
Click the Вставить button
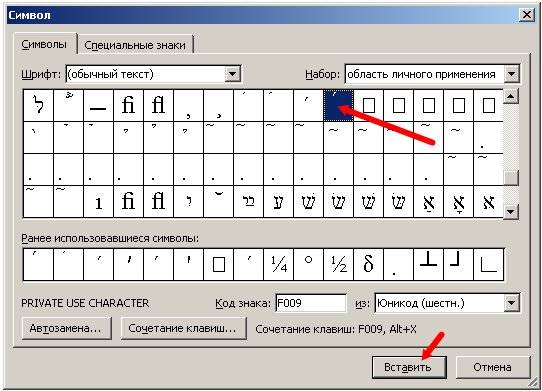point(409,367)
